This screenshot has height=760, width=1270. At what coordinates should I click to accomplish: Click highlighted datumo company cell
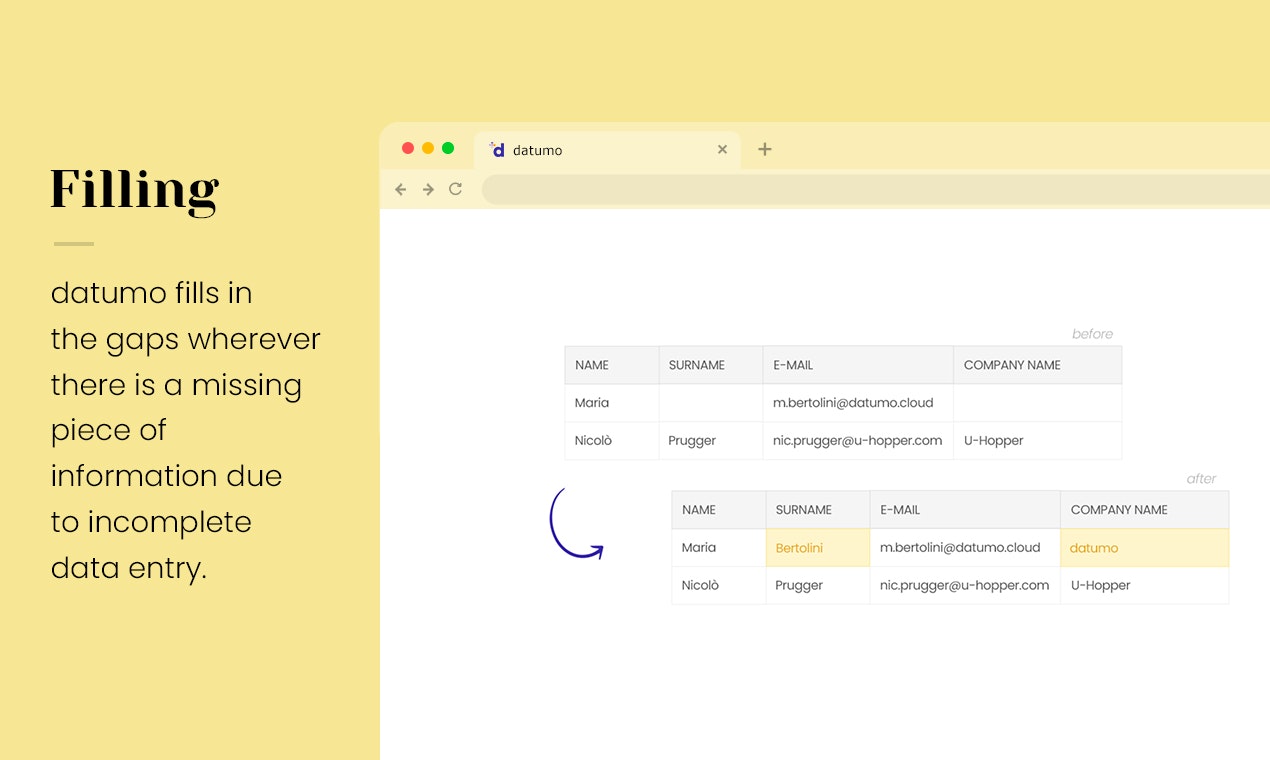pyautogui.click(x=1145, y=548)
